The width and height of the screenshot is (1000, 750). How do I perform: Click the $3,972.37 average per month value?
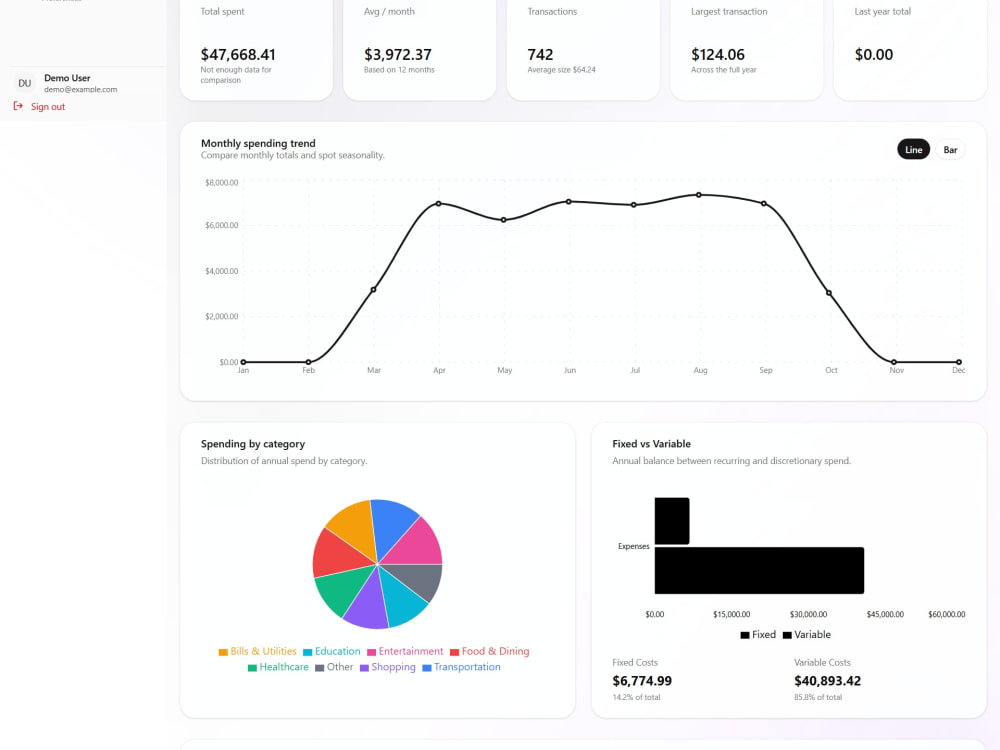(398, 55)
